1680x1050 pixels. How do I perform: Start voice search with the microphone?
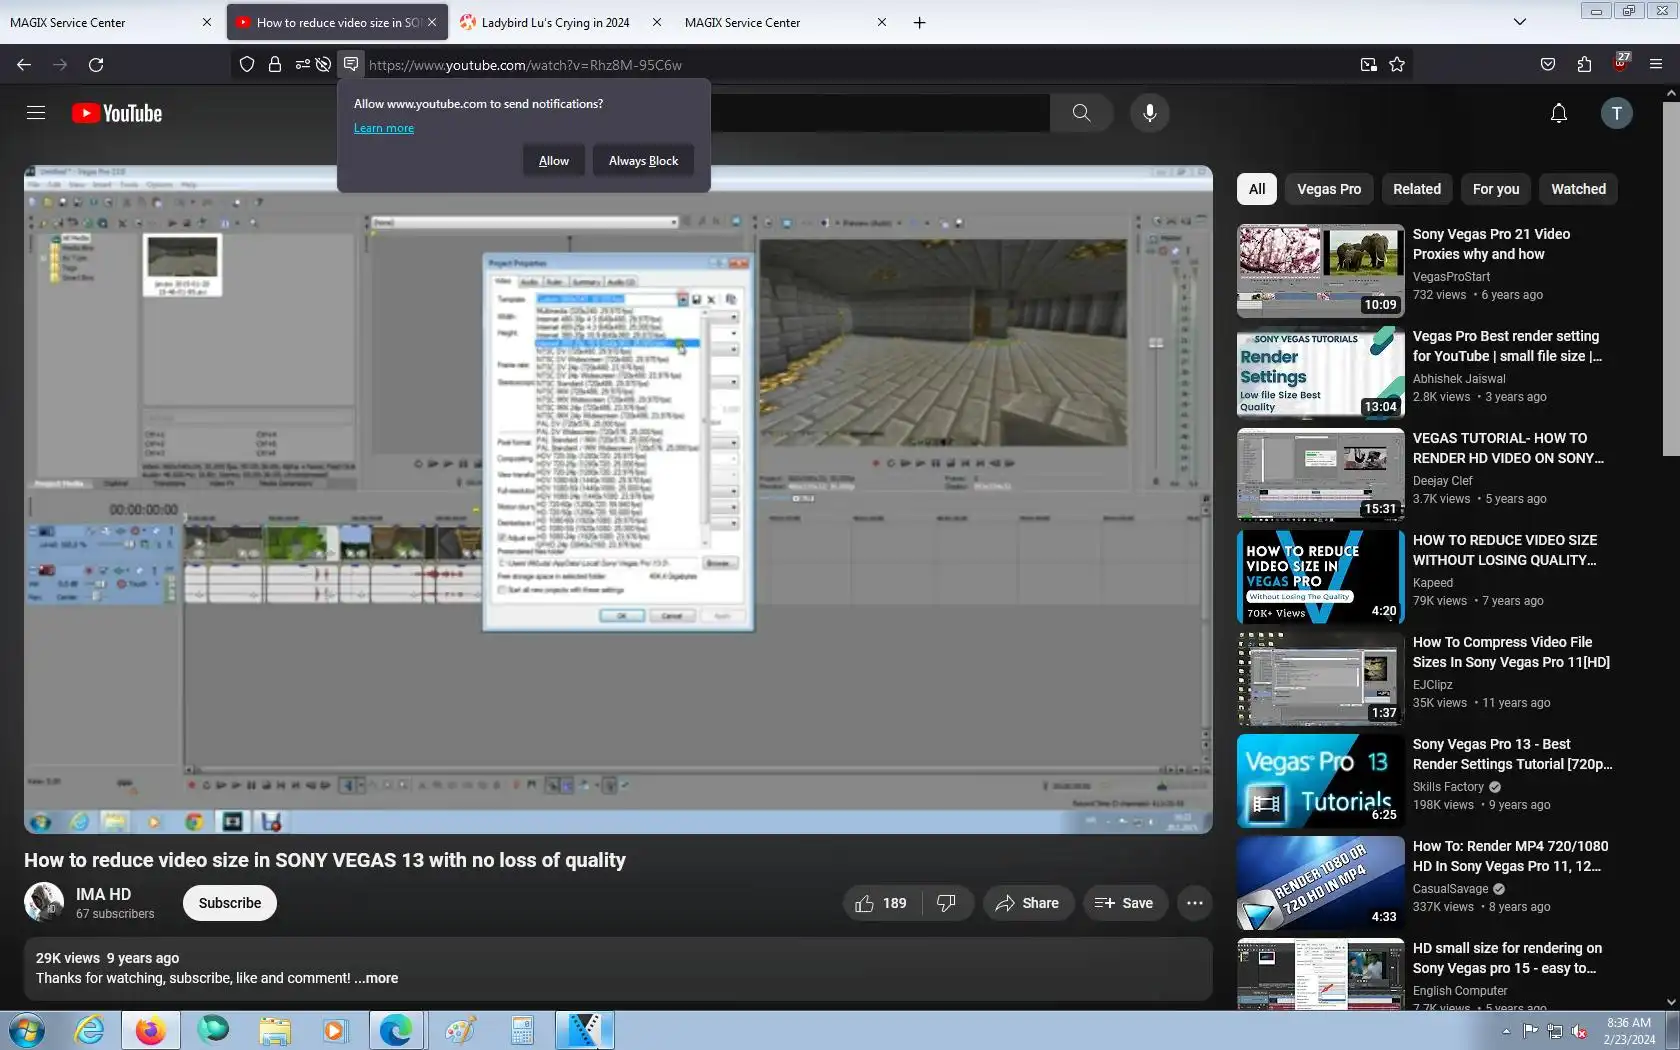click(1150, 113)
